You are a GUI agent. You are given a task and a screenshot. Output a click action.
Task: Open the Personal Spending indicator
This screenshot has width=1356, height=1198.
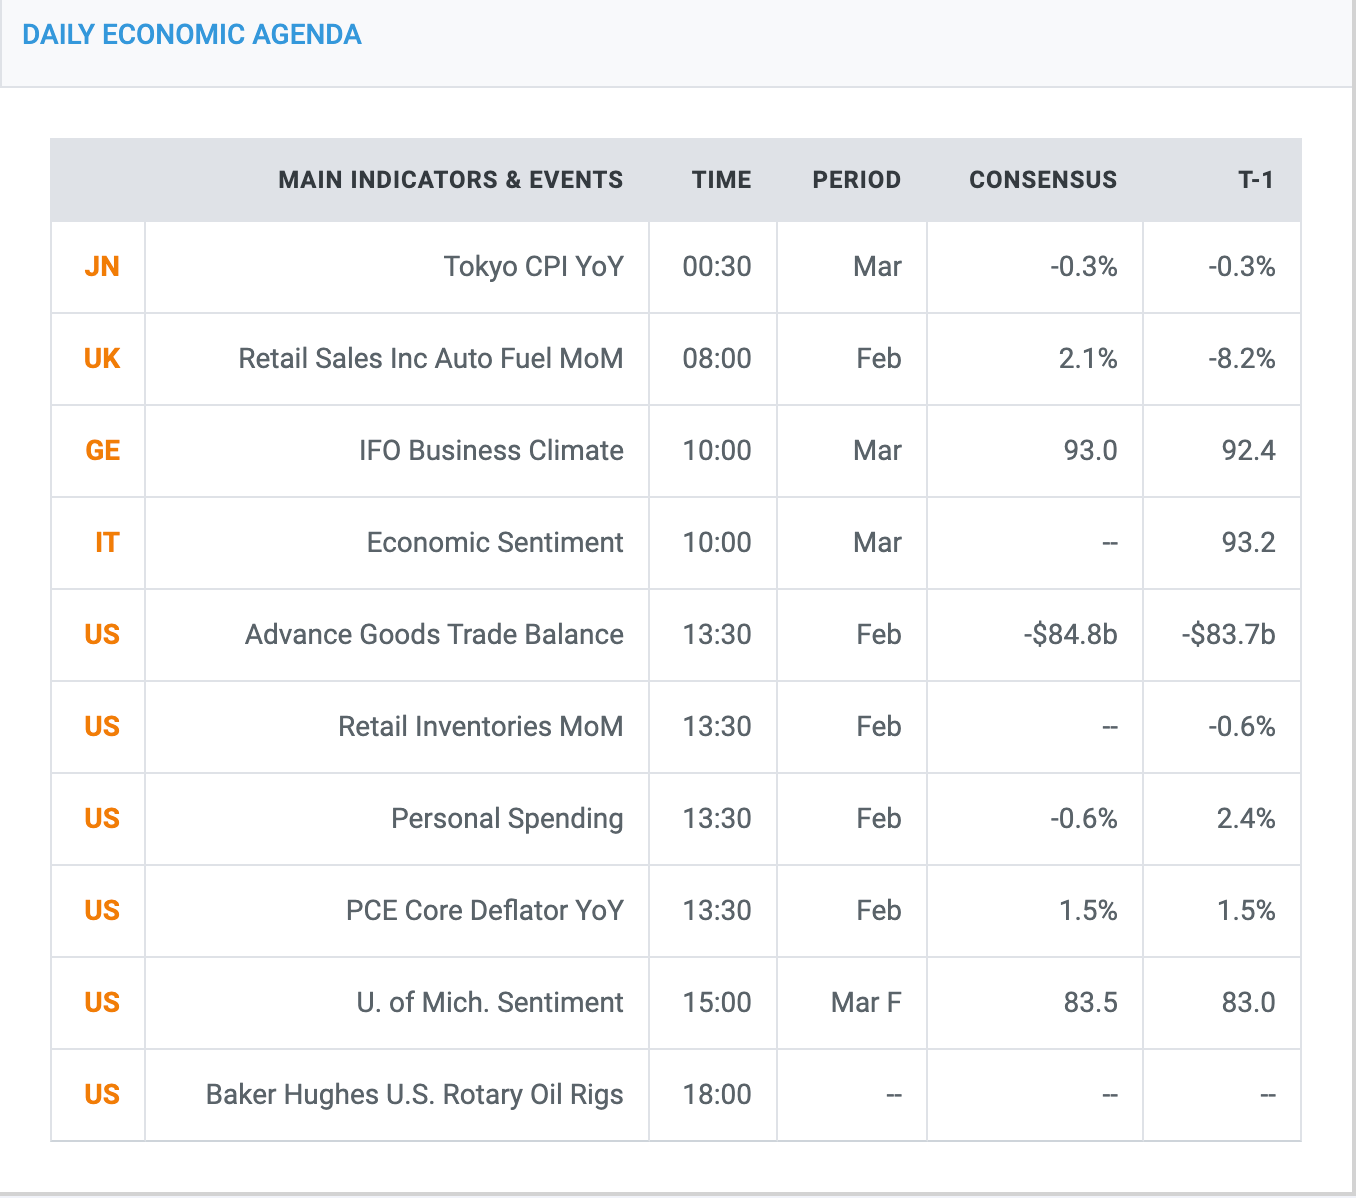(507, 819)
